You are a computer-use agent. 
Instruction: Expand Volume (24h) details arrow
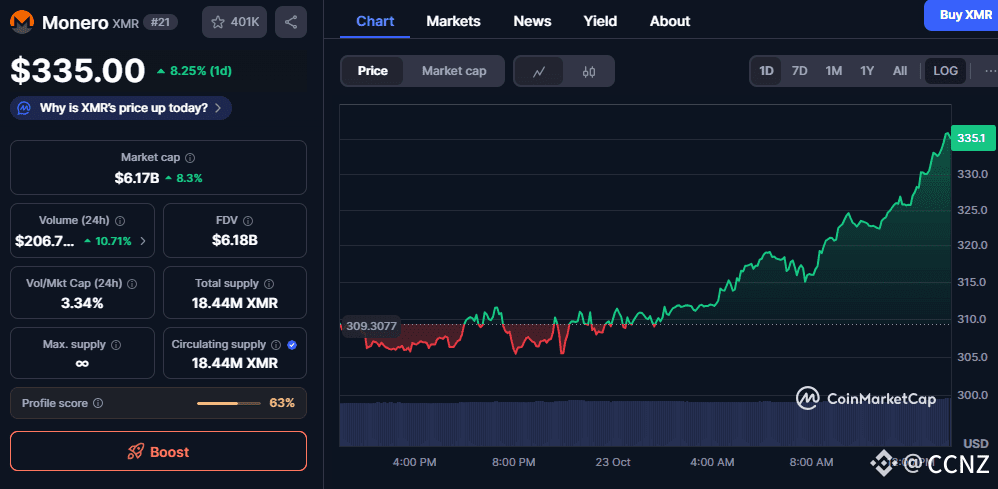[x=143, y=241]
